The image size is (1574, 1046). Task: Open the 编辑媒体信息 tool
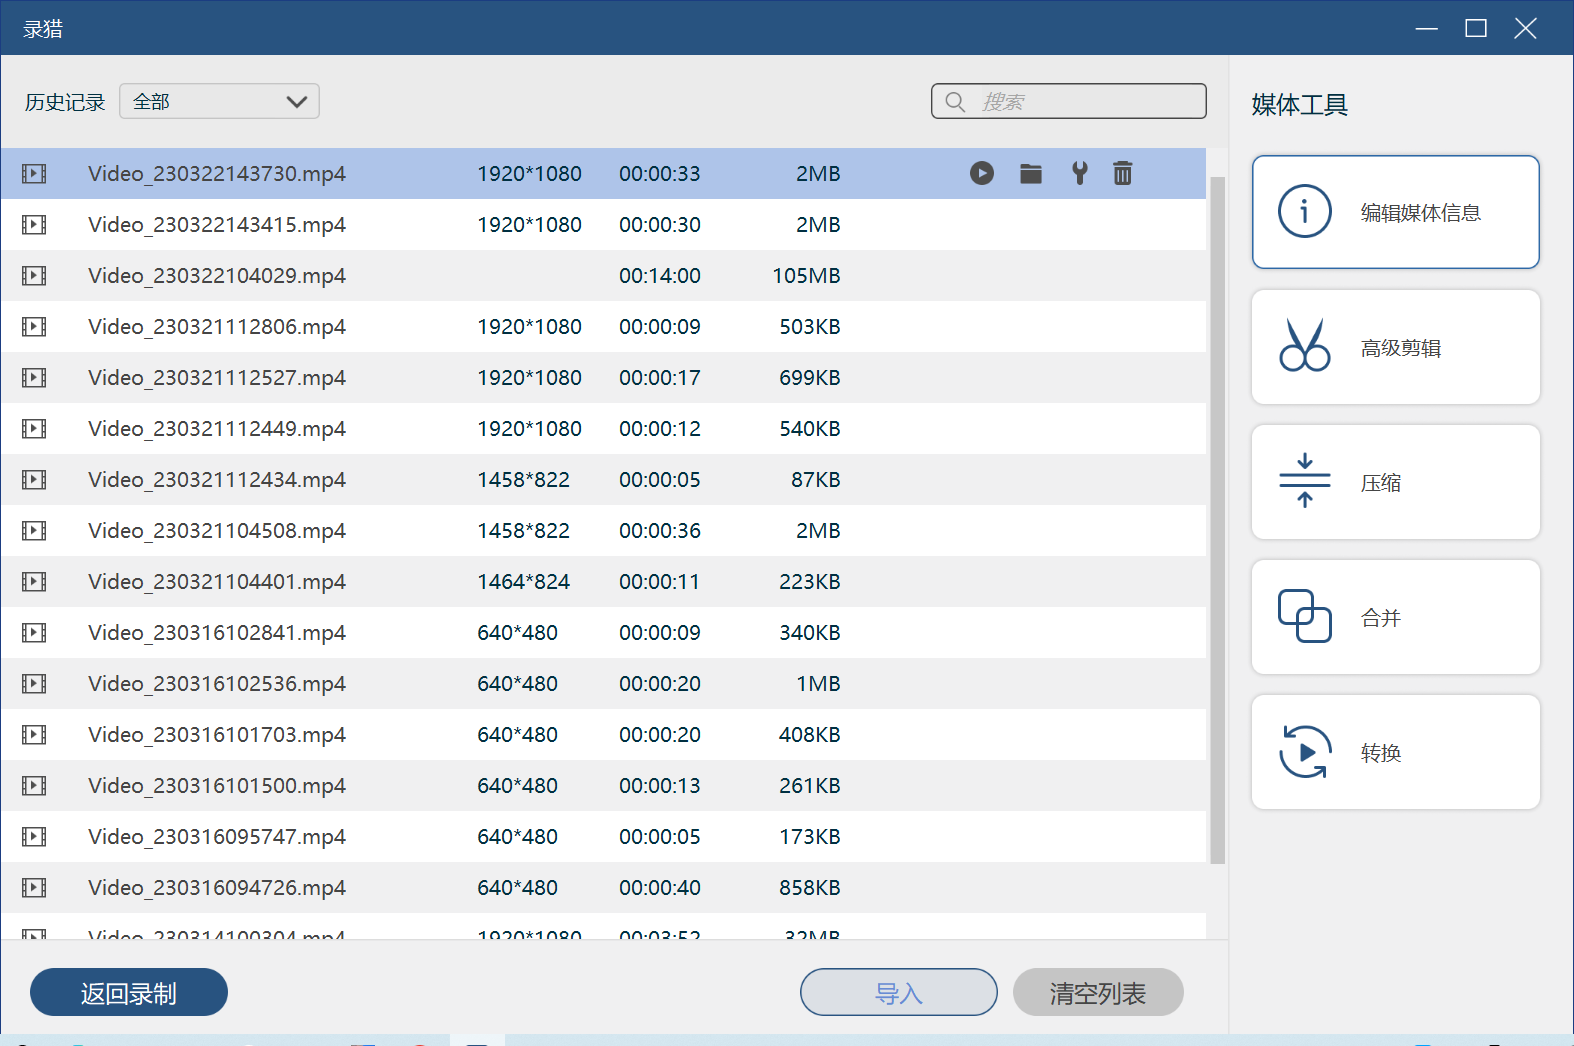[x=1396, y=212]
